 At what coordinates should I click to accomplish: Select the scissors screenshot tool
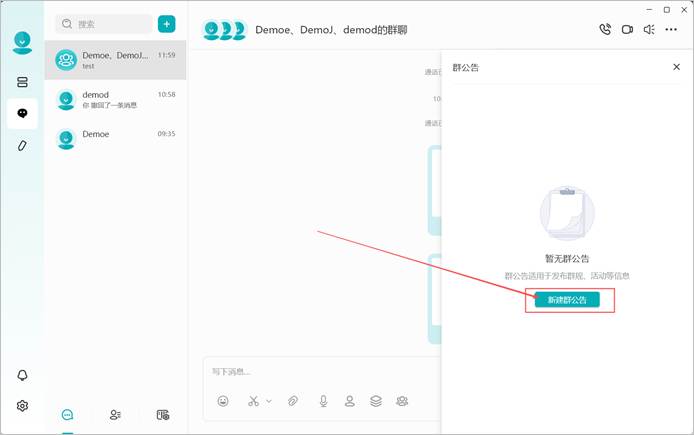point(253,401)
